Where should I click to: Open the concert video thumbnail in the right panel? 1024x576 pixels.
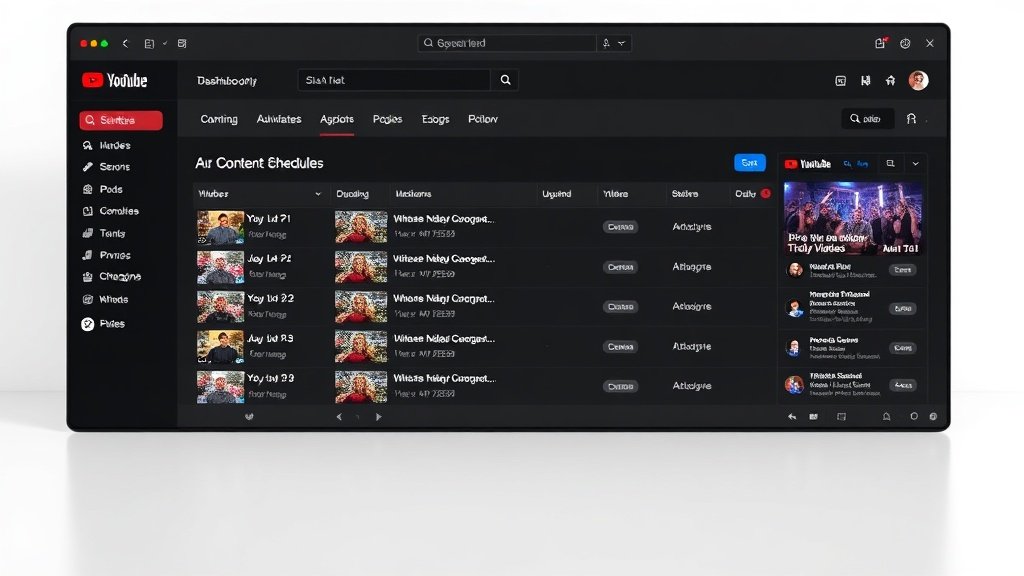tap(853, 218)
